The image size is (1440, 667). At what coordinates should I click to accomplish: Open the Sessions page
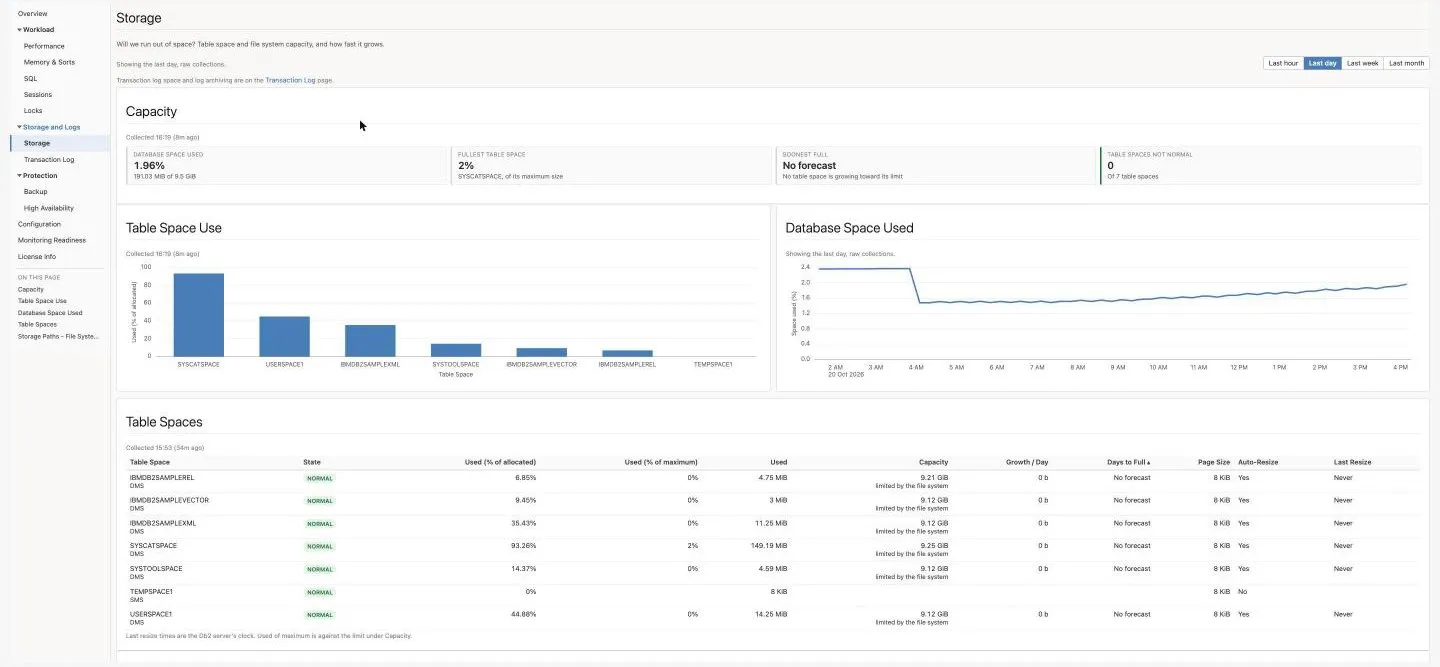[x=38, y=94]
